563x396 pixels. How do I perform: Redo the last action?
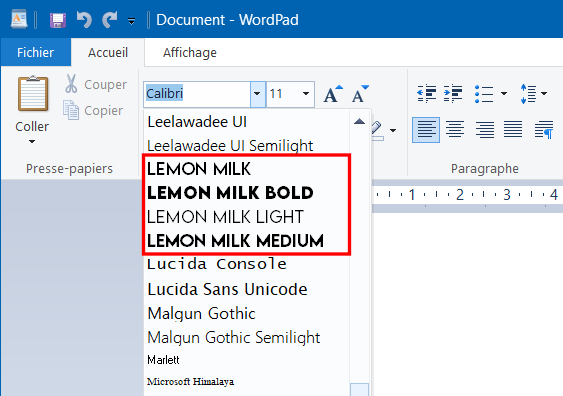click(110, 20)
